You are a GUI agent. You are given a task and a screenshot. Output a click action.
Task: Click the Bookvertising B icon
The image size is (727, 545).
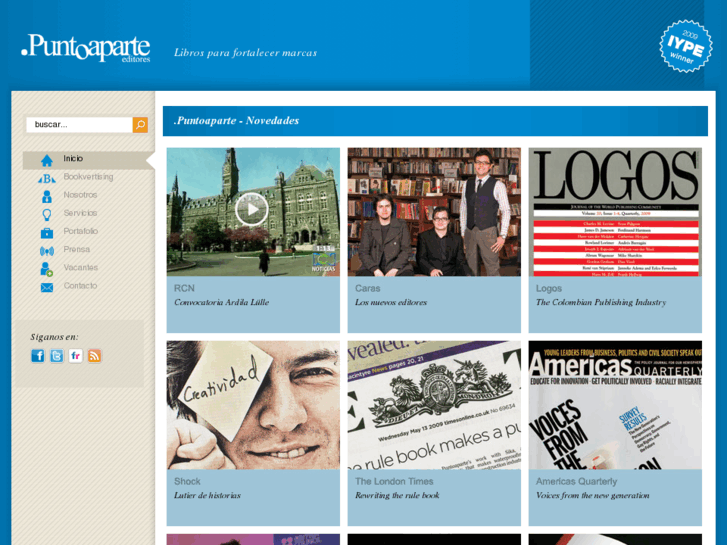click(47, 179)
